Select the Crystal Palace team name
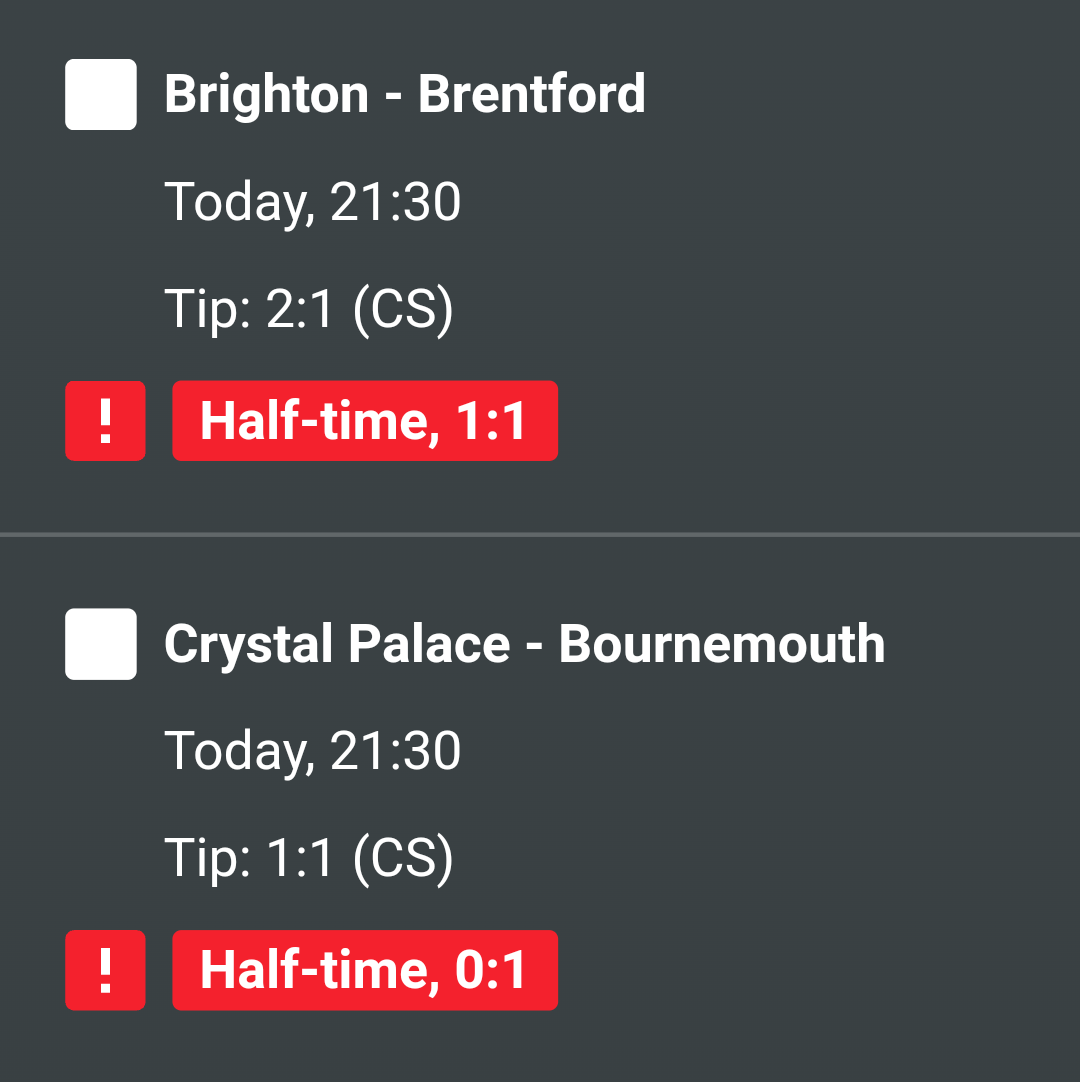The image size is (1080, 1082). (337, 644)
